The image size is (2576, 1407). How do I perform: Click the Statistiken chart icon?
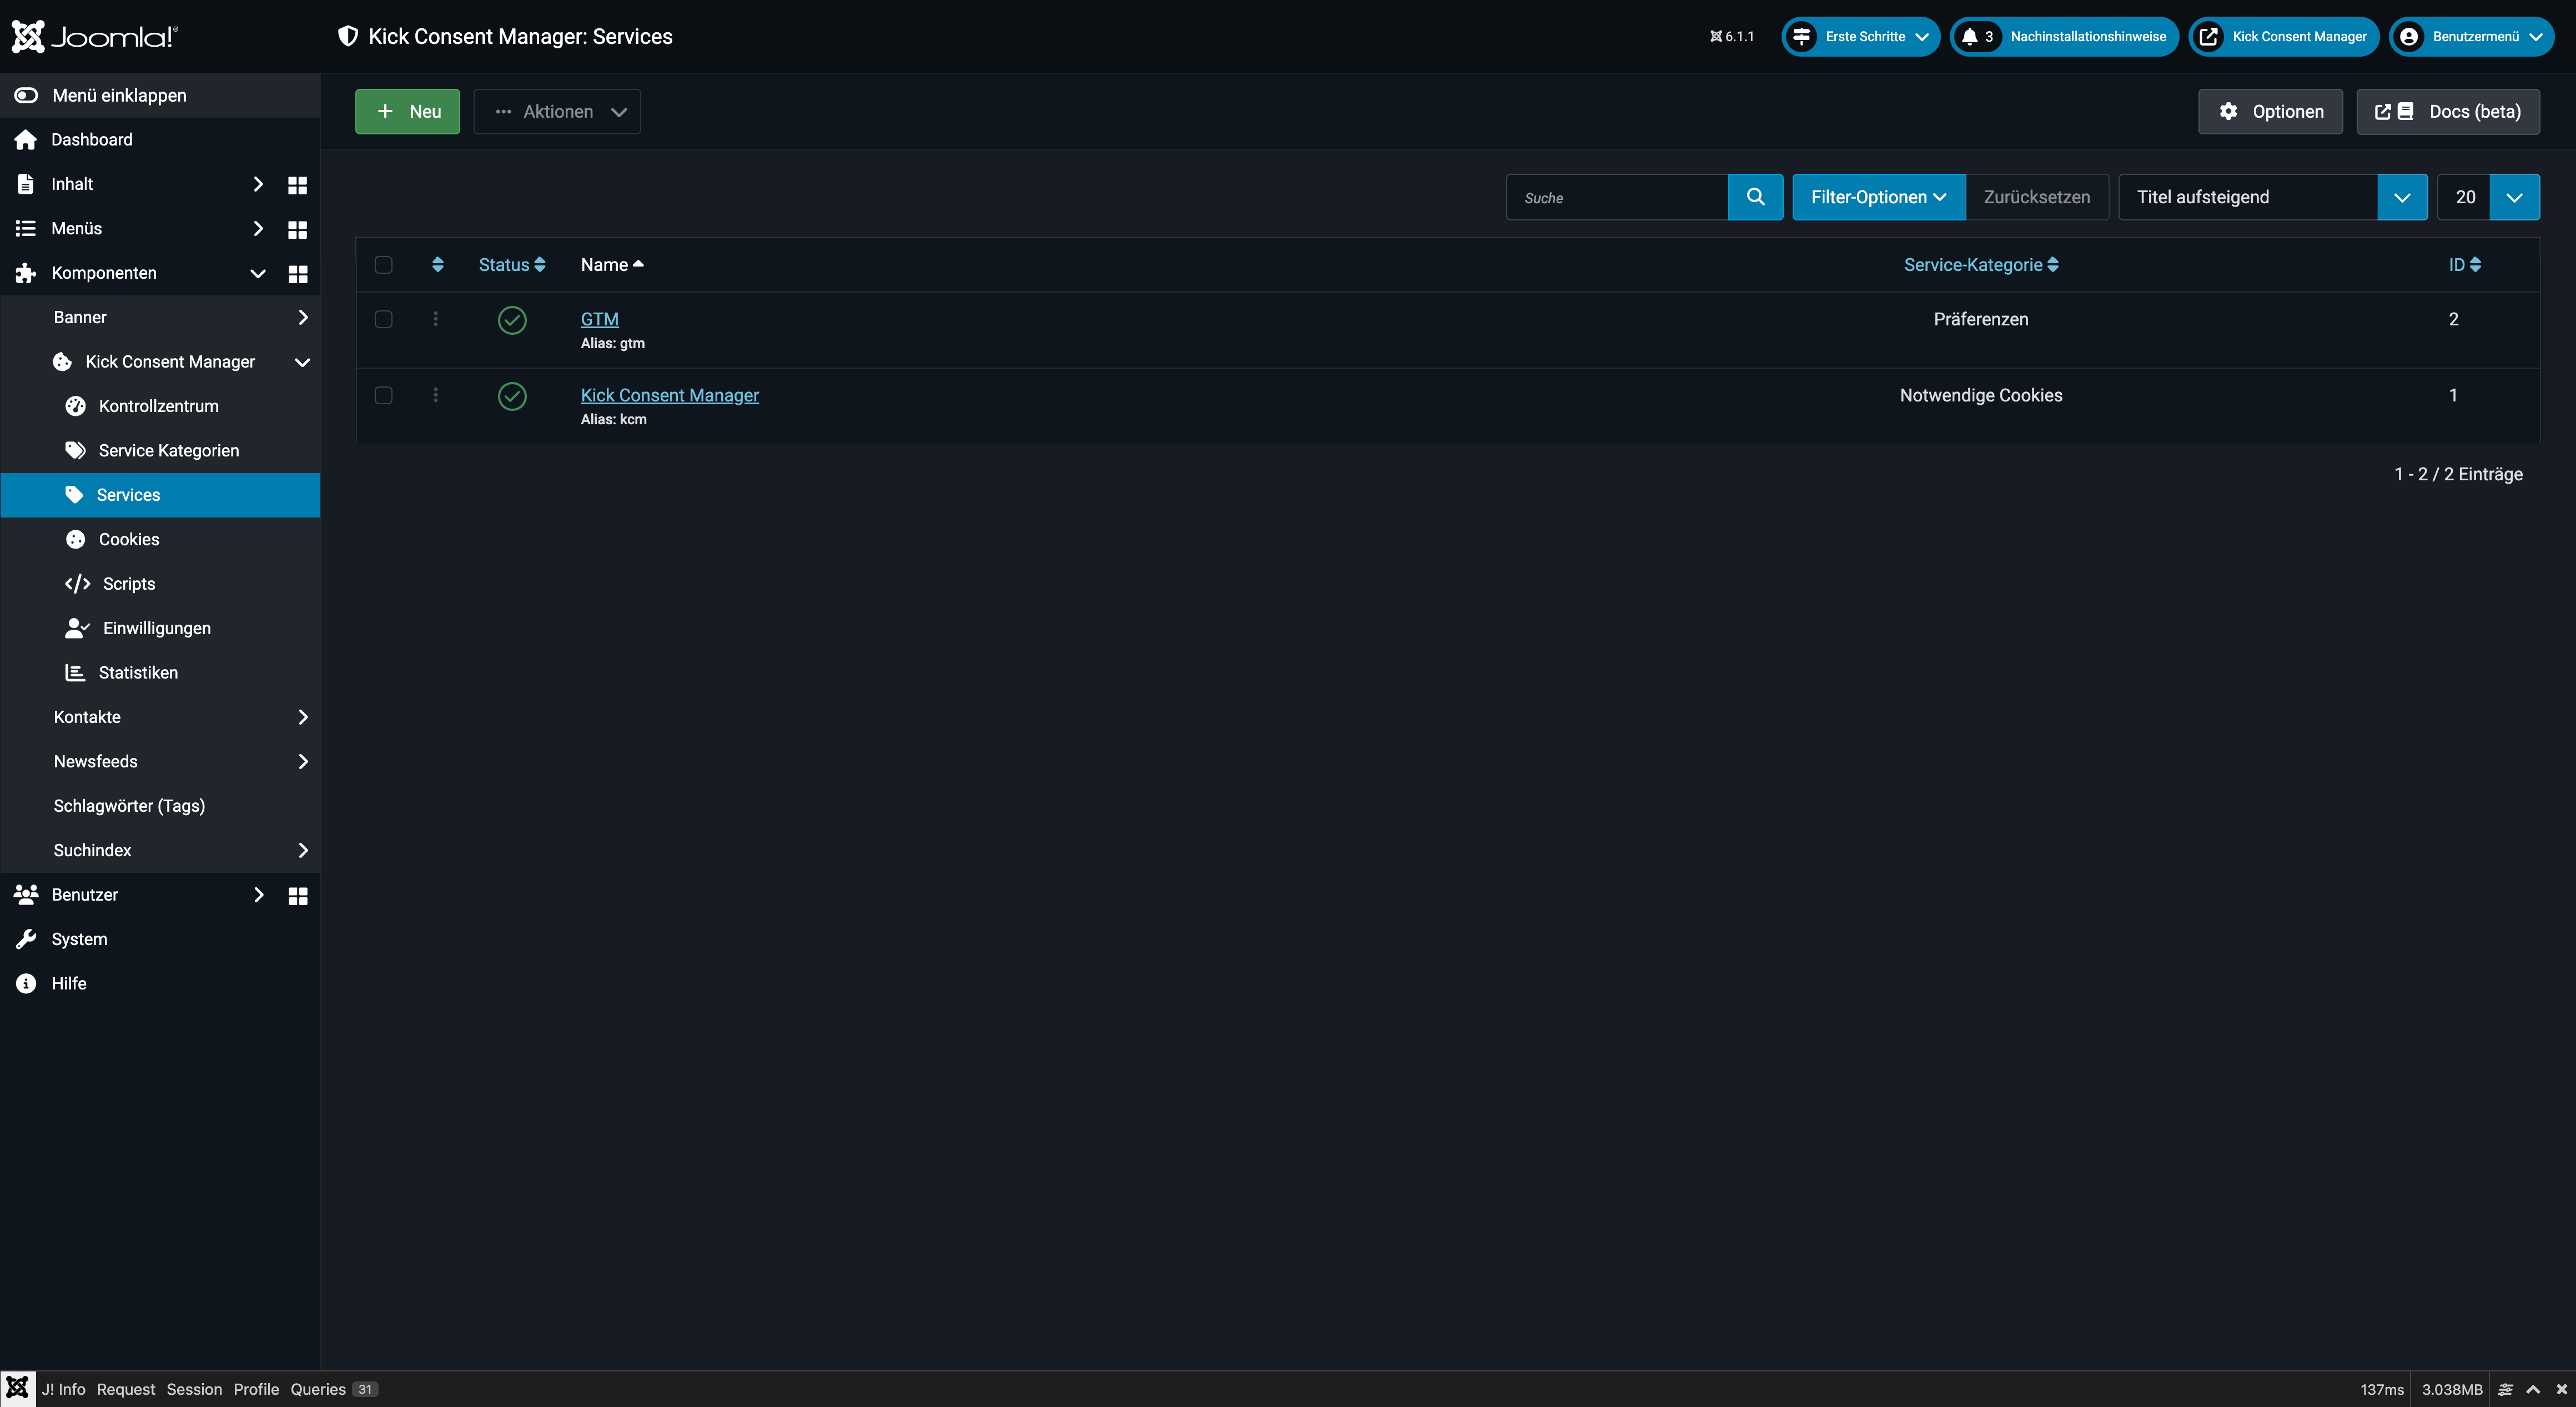75,673
